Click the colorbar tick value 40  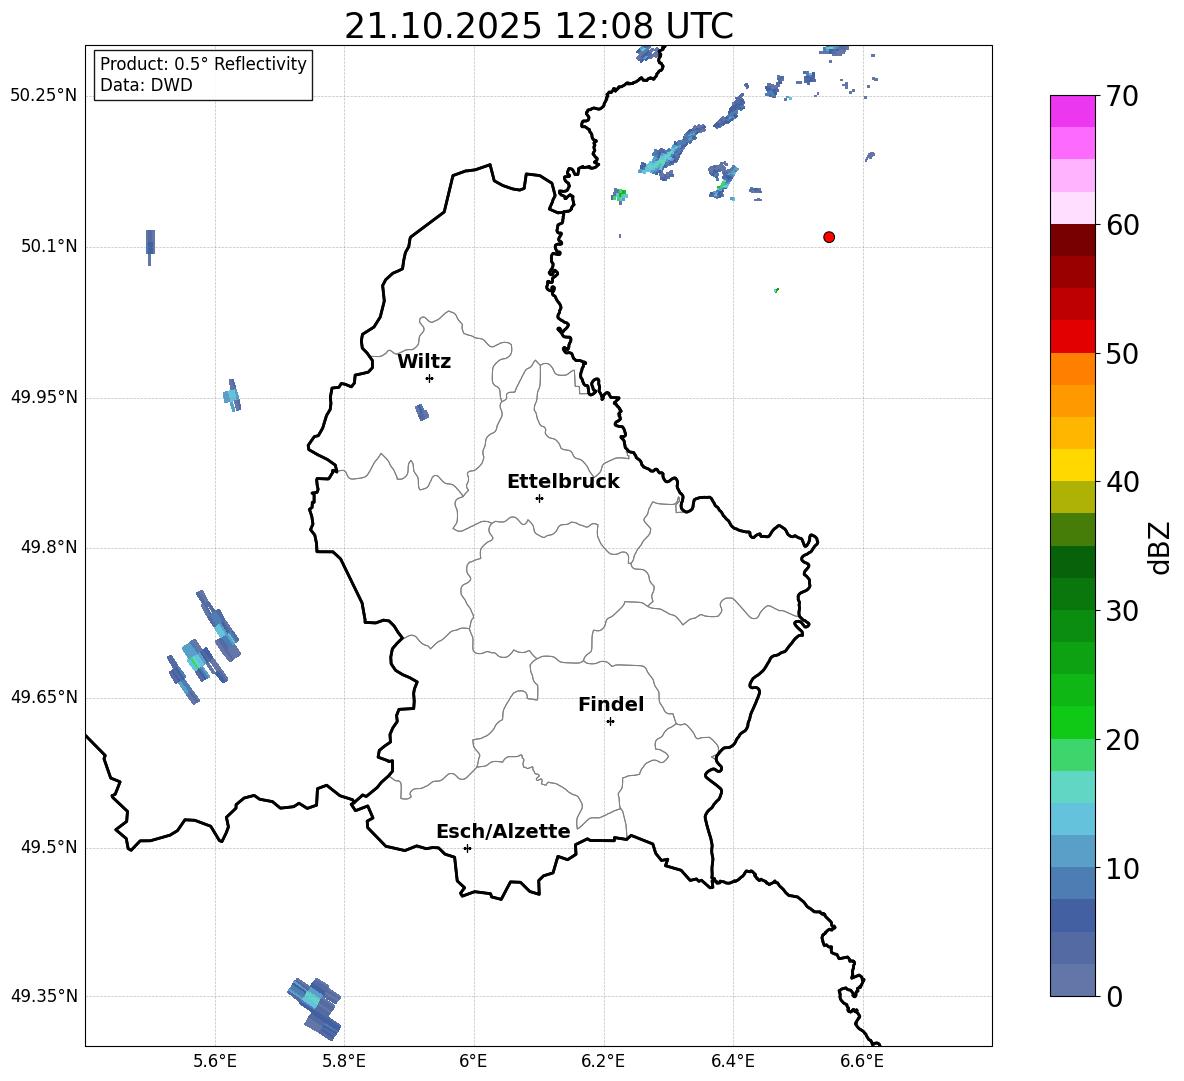[1122, 482]
